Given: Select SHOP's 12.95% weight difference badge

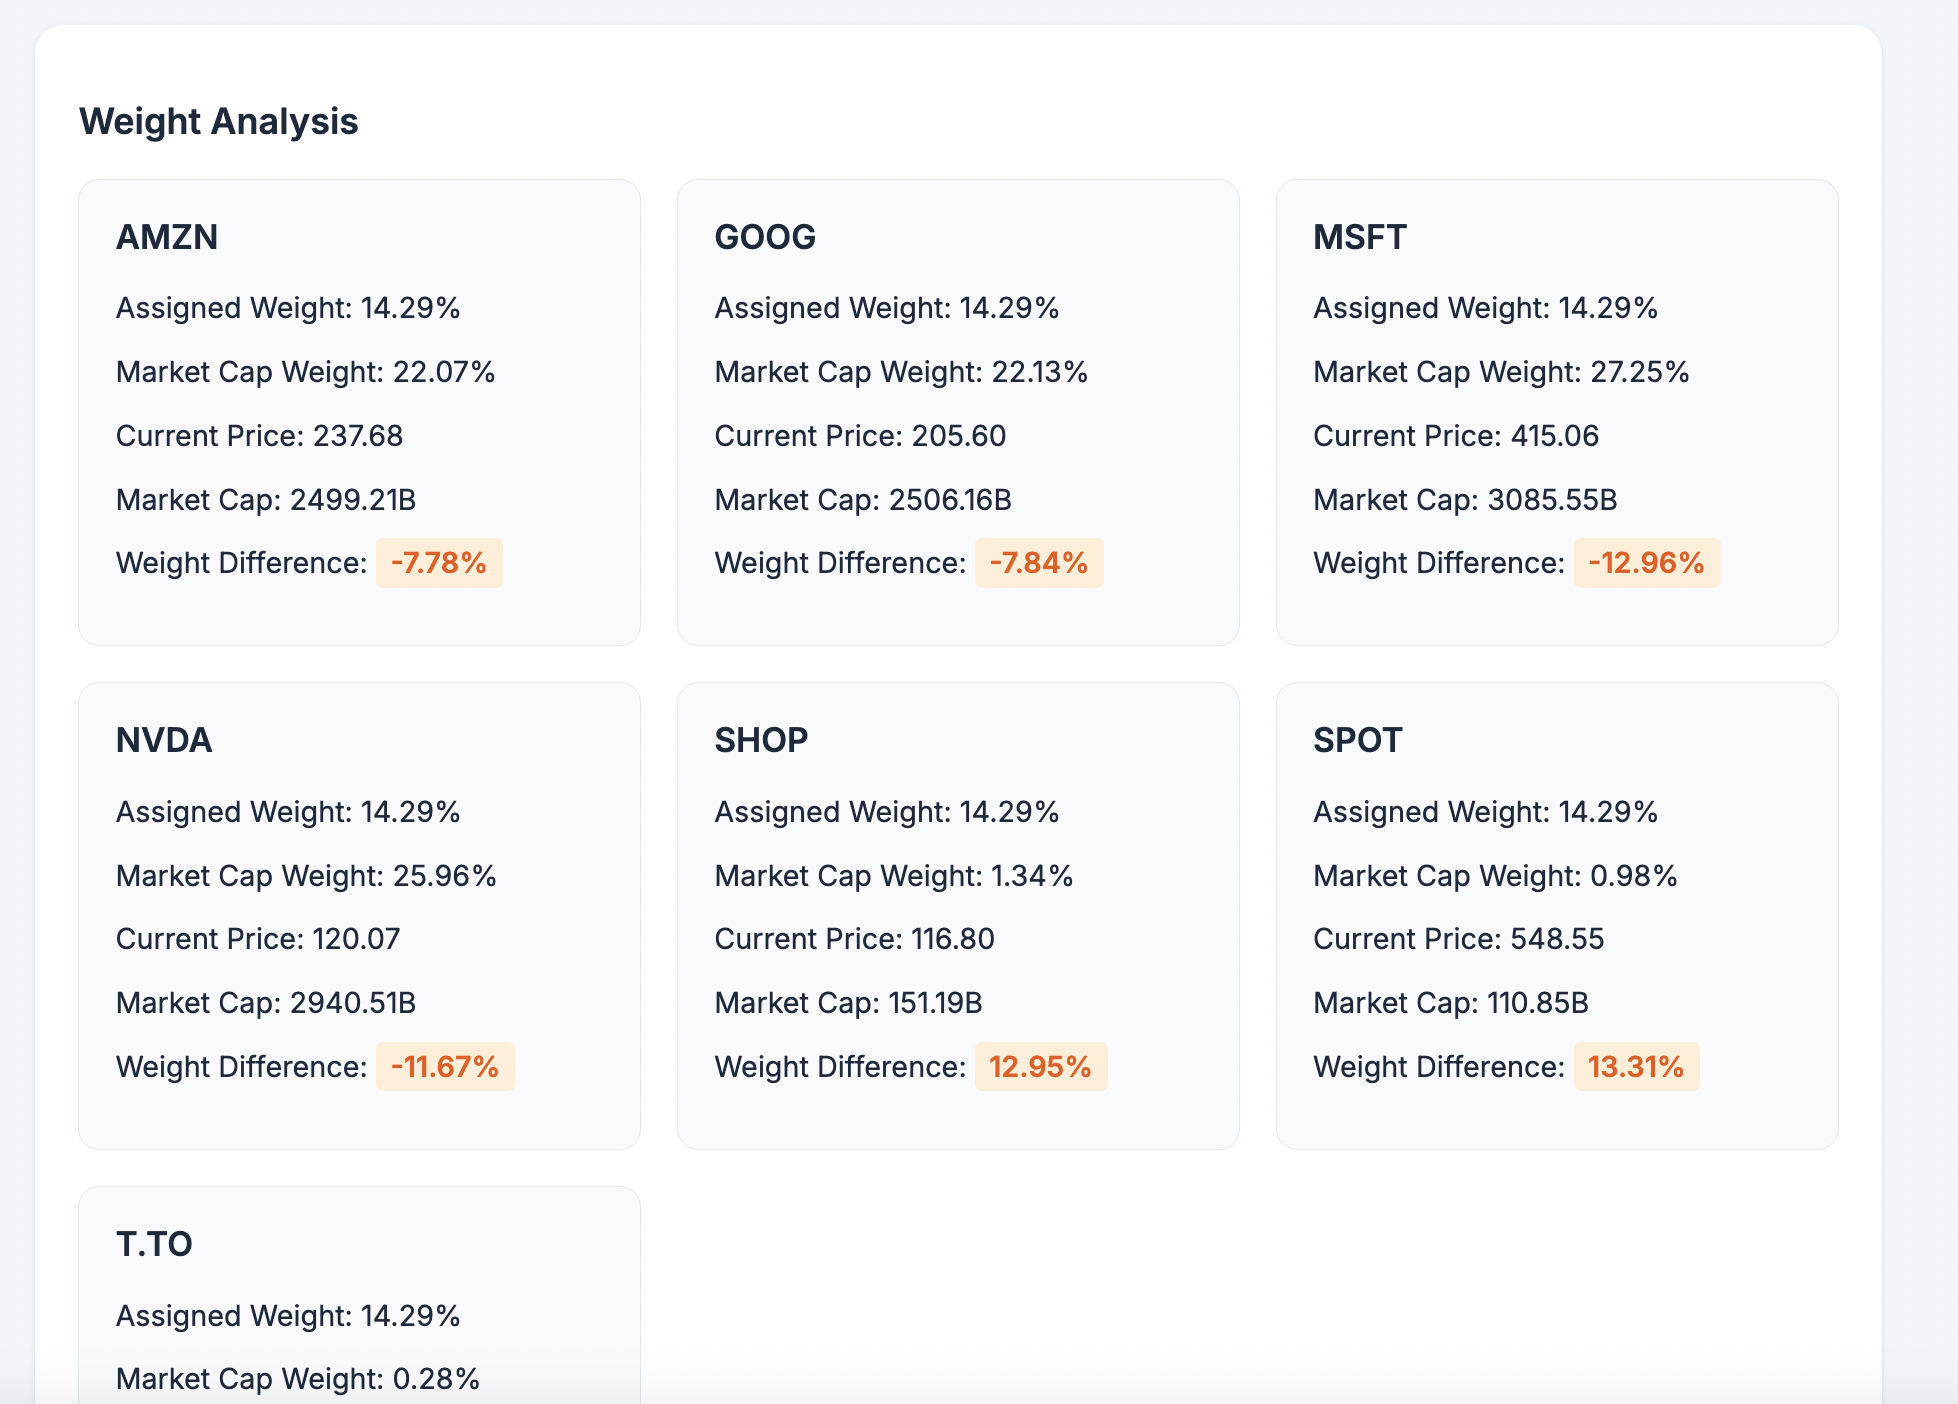Looking at the screenshot, I should tap(1040, 1067).
